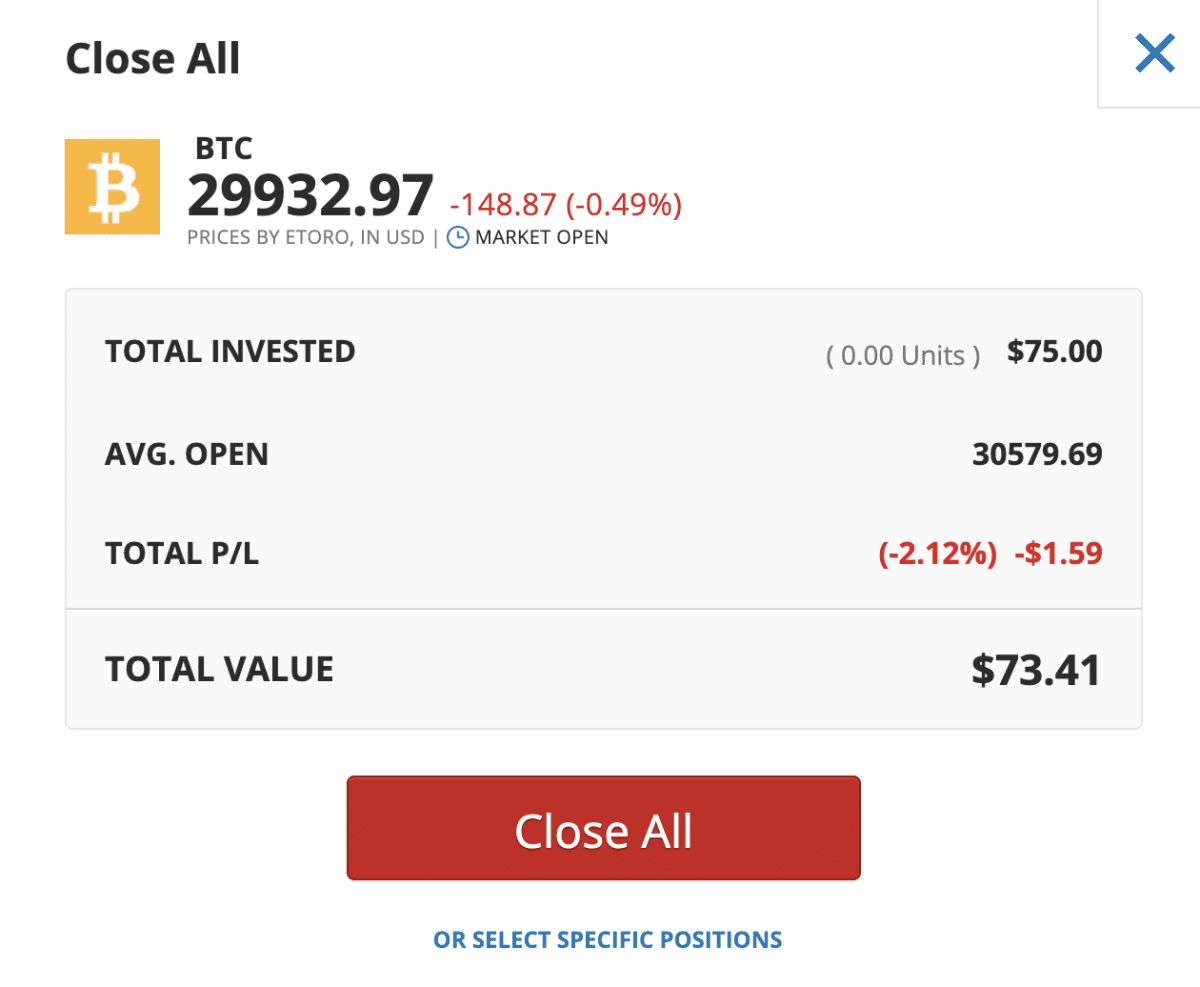Image resolution: width=1200 pixels, height=987 pixels.
Task: Open OR SELECT SPECIFIC POSITIONS
Action: click(x=607, y=939)
